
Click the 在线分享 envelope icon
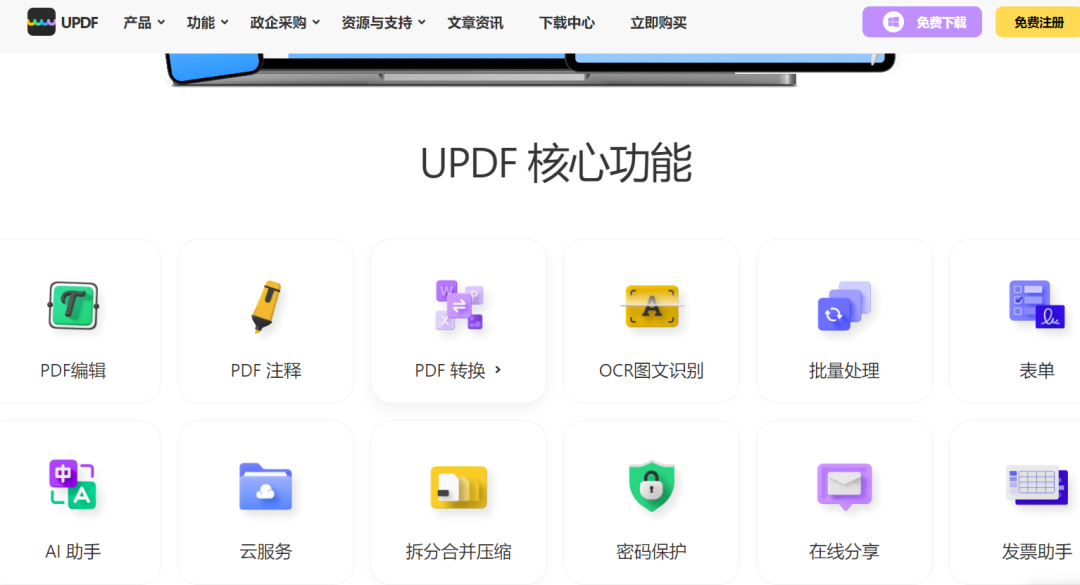click(x=844, y=486)
